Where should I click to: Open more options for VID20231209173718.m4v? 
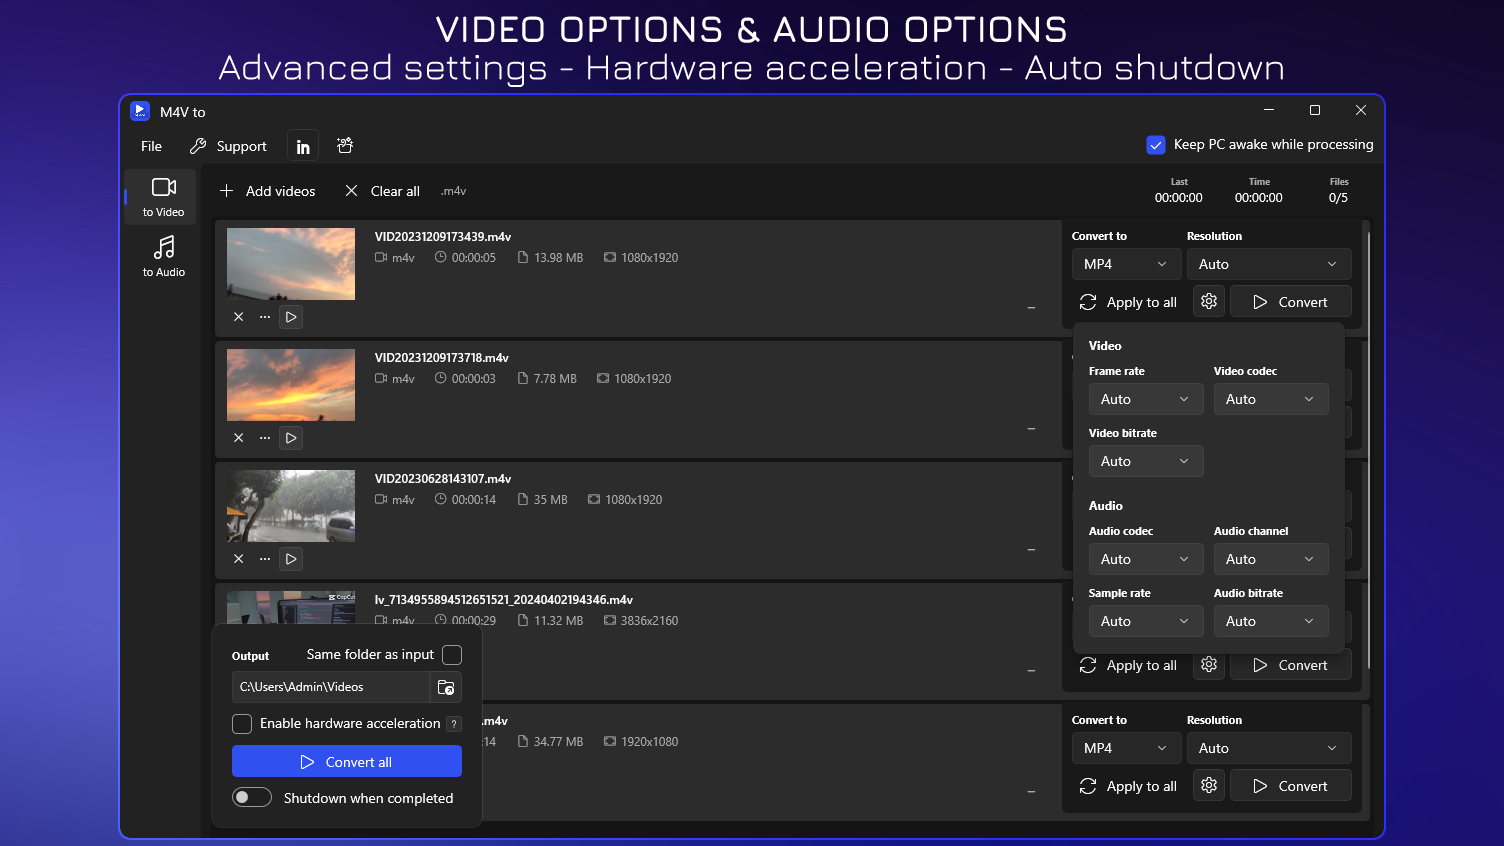pyautogui.click(x=265, y=438)
